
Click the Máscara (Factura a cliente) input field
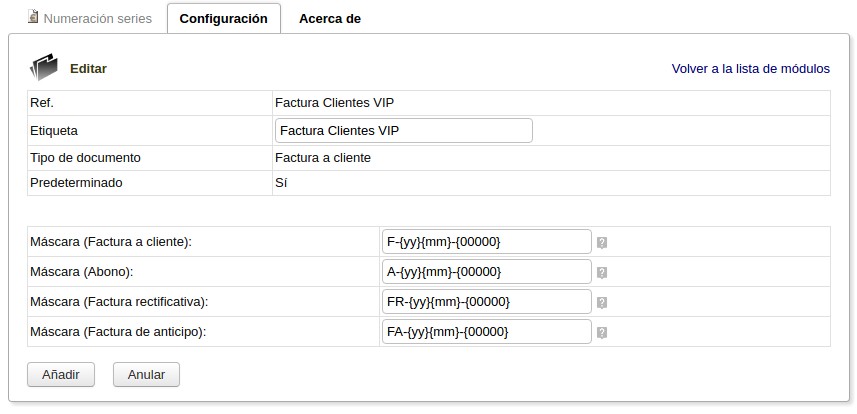[x=486, y=242]
